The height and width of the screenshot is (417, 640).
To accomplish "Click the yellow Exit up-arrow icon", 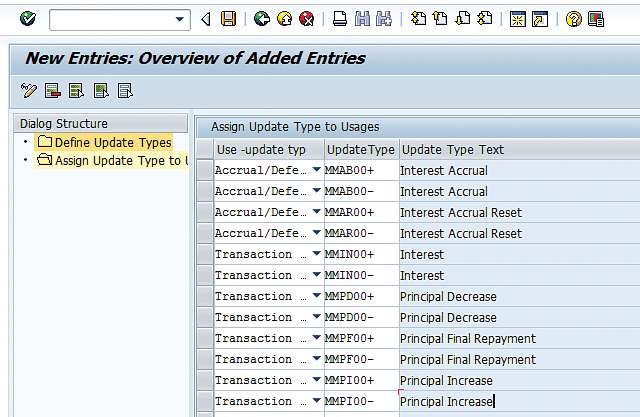I will (284, 19).
